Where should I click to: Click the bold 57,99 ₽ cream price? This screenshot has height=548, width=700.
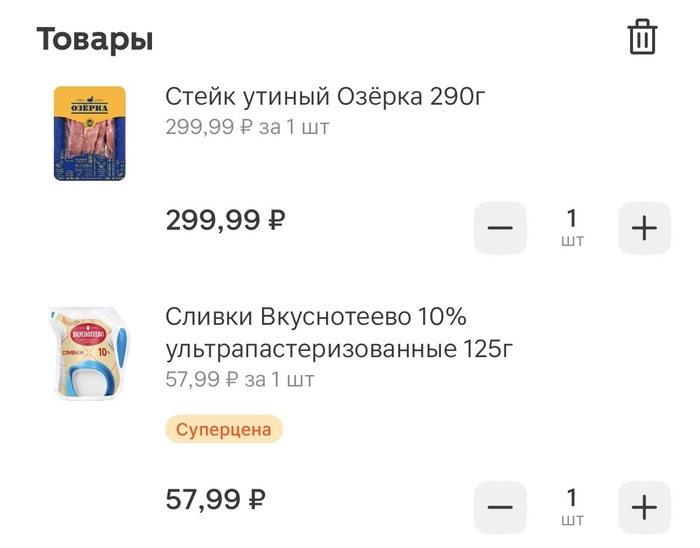click(x=215, y=498)
